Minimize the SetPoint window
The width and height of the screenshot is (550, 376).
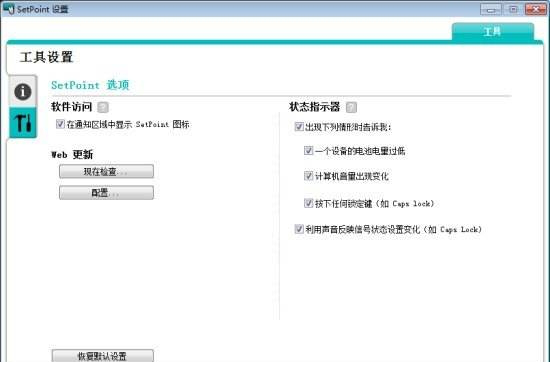(491, 9)
